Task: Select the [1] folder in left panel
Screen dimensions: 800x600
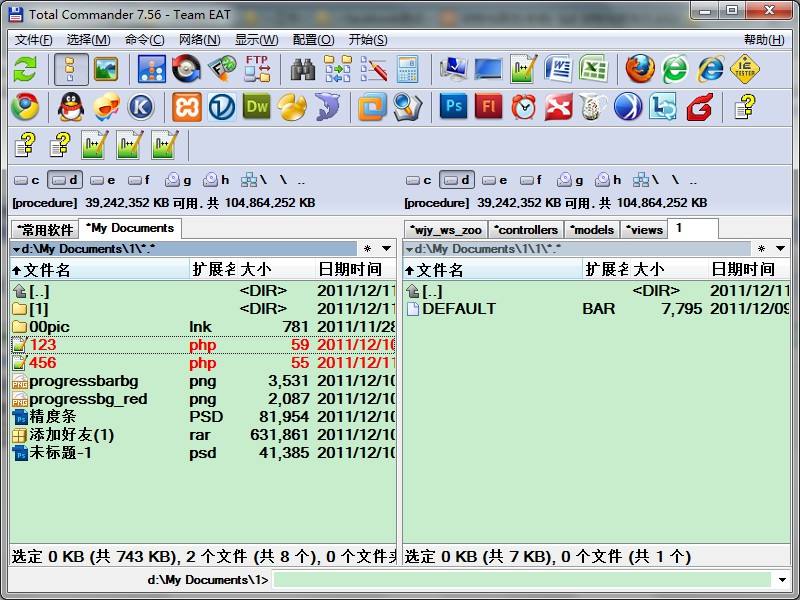Action: tap(203, 309)
